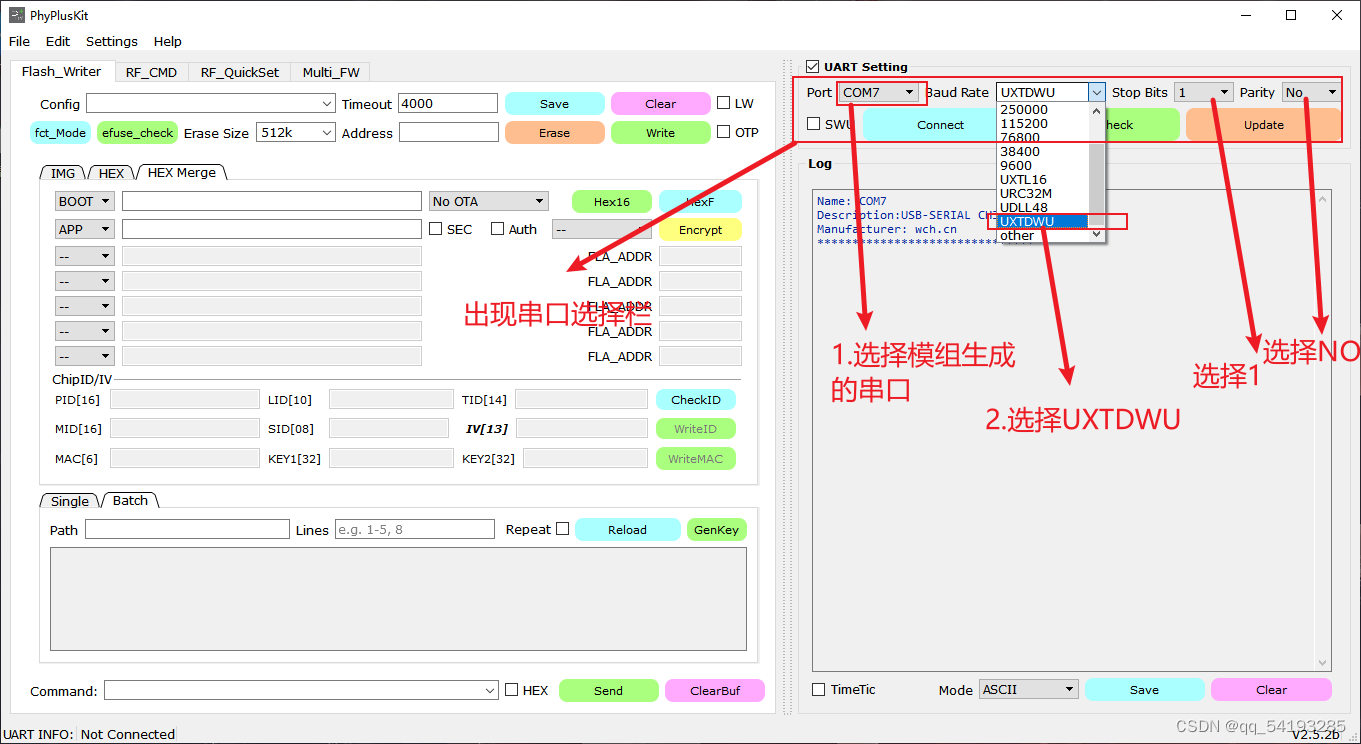
Task: Click the WriteID button
Action: pyautogui.click(x=696, y=428)
